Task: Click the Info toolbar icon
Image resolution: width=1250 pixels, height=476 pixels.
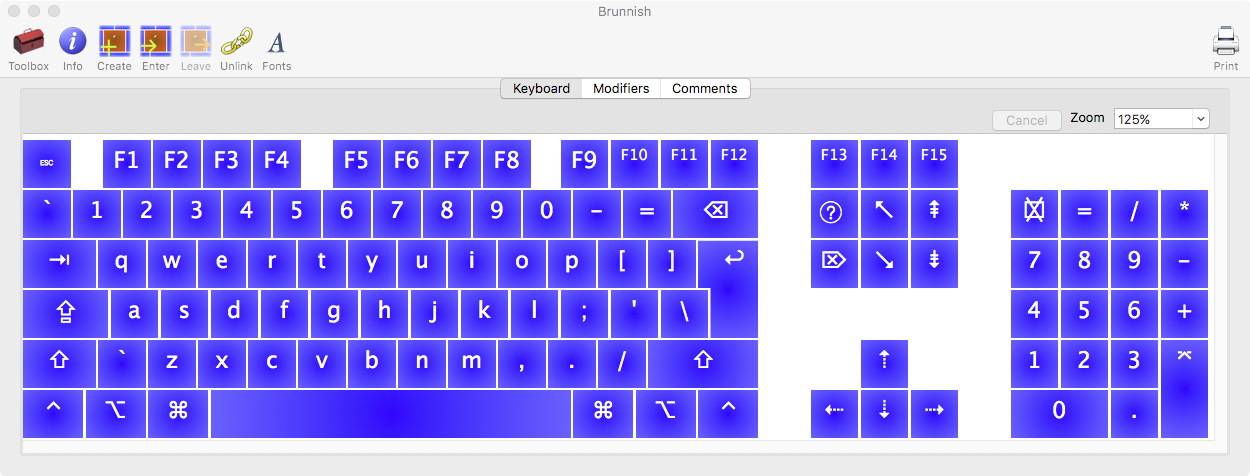Action: (72, 42)
